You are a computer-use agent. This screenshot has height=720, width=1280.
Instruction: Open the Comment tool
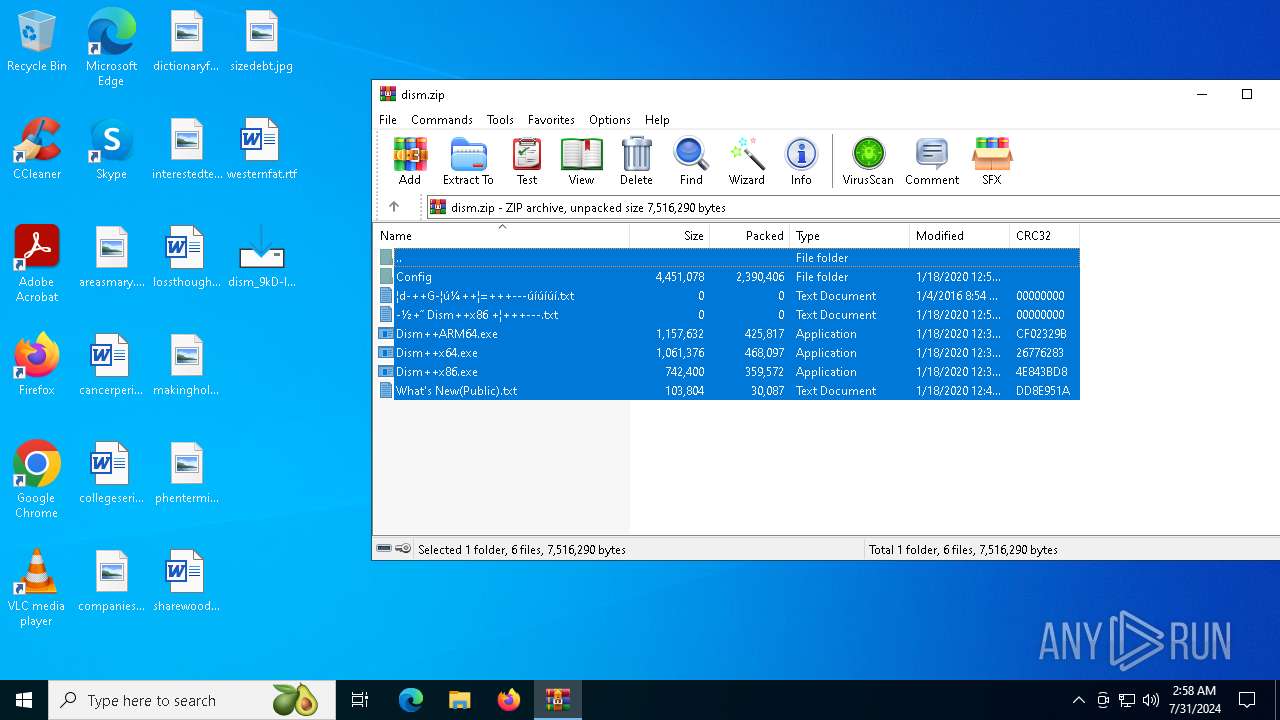[932, 162]
